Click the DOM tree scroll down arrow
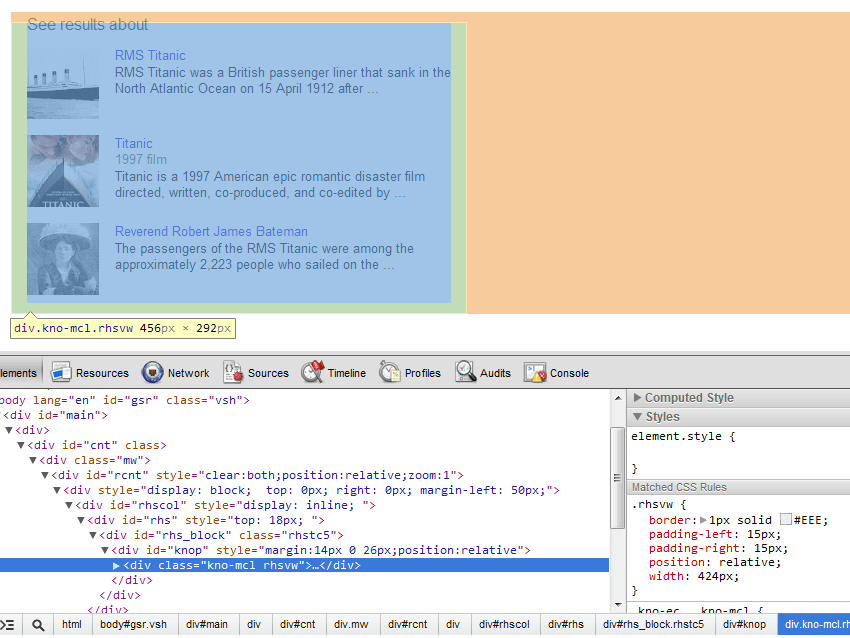This screenshot has width=850, height=638. coord(618,604)
